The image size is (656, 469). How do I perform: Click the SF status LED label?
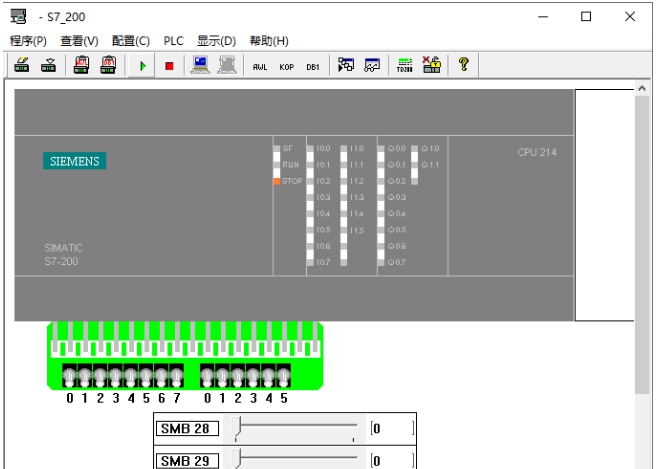pos(287,149)
